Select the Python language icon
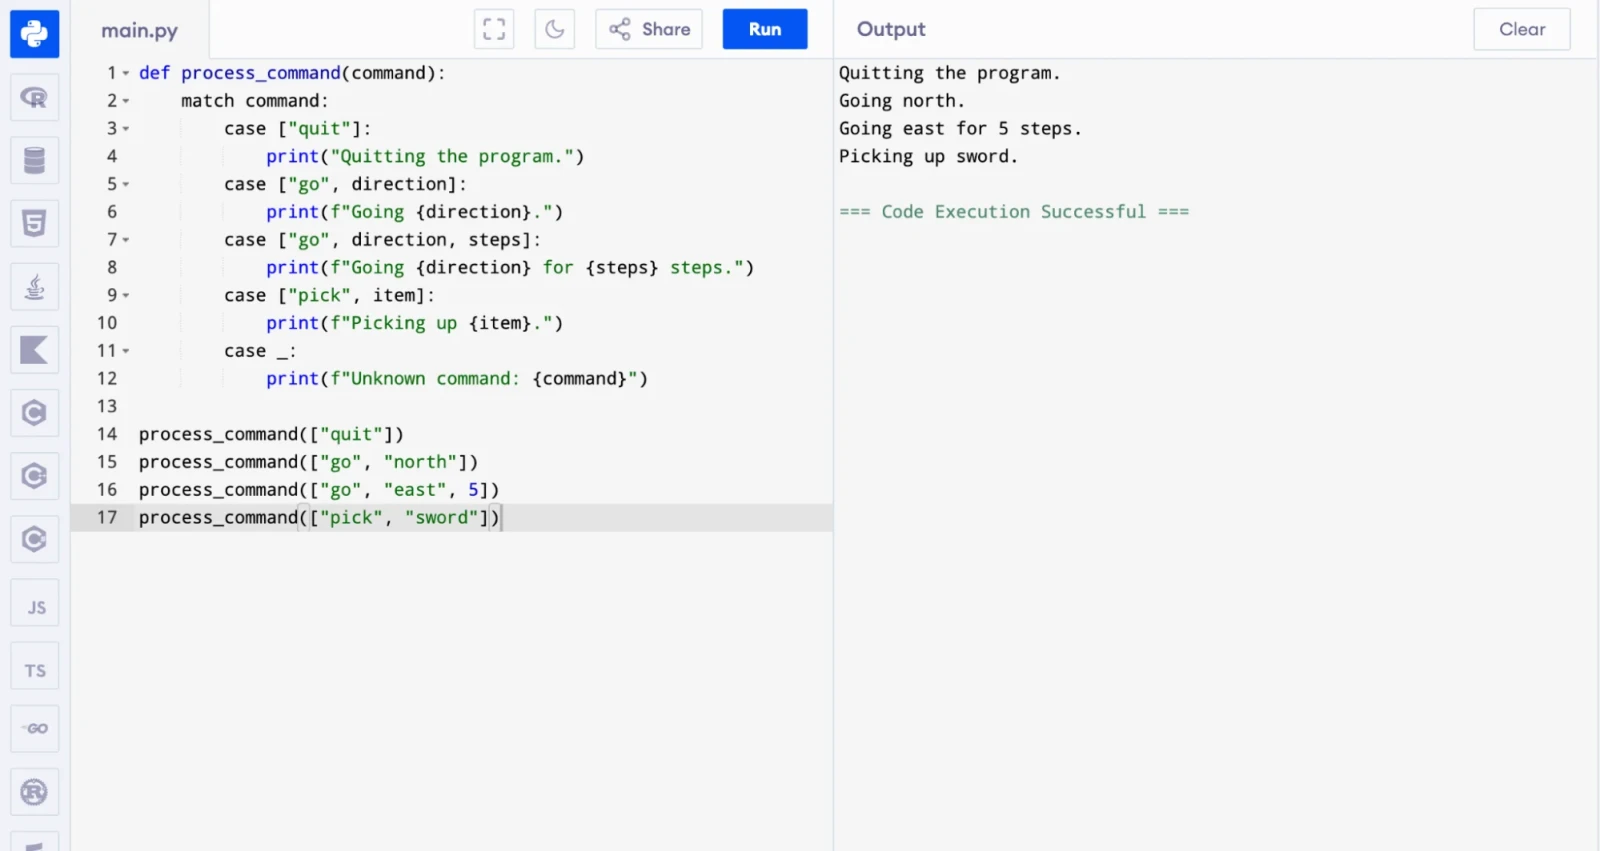The image size is (1600, 851). click(34, 34)
